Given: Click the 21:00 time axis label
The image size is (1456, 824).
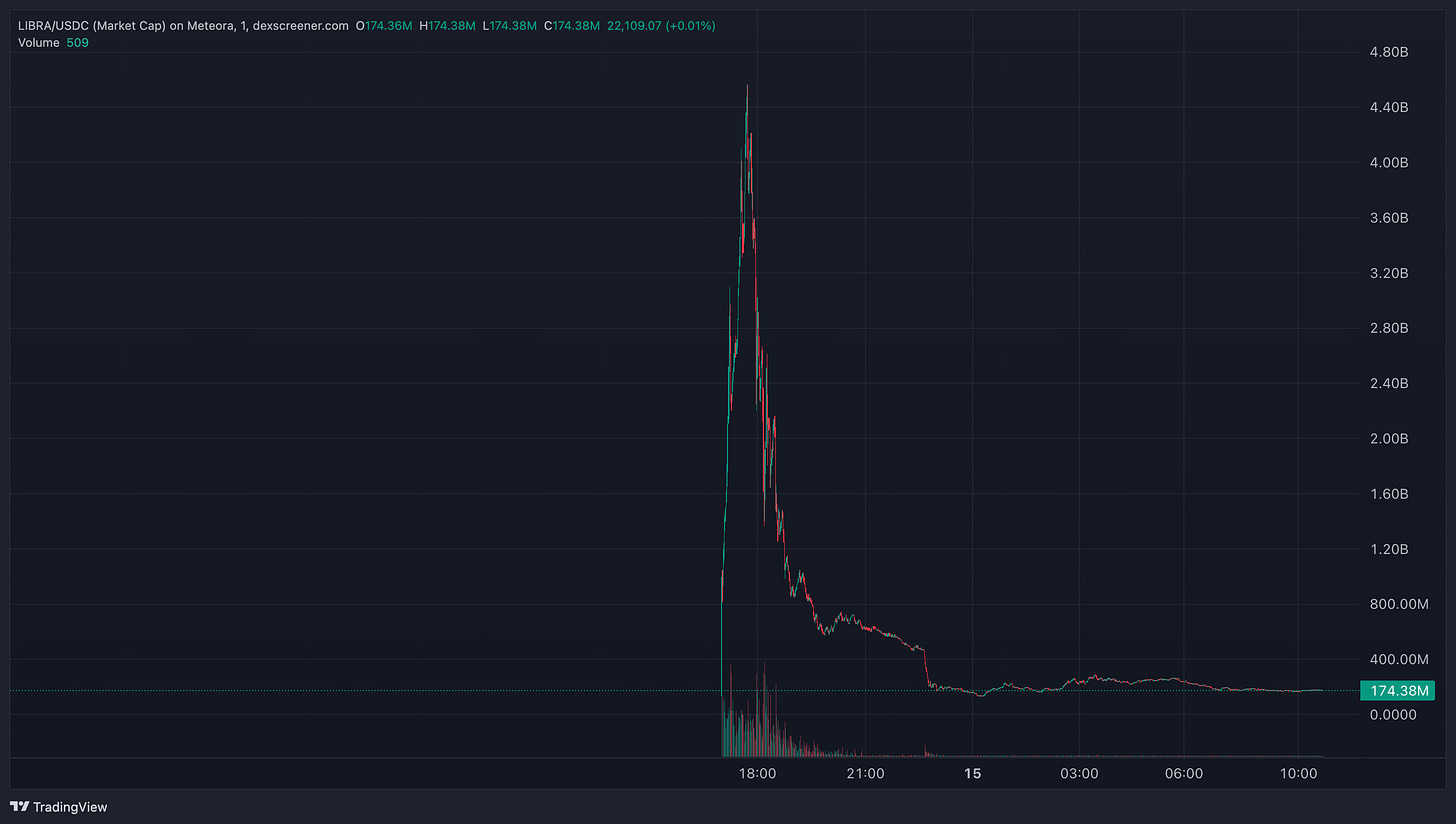Looking at the screenshot, I should (x=865, y=773).
